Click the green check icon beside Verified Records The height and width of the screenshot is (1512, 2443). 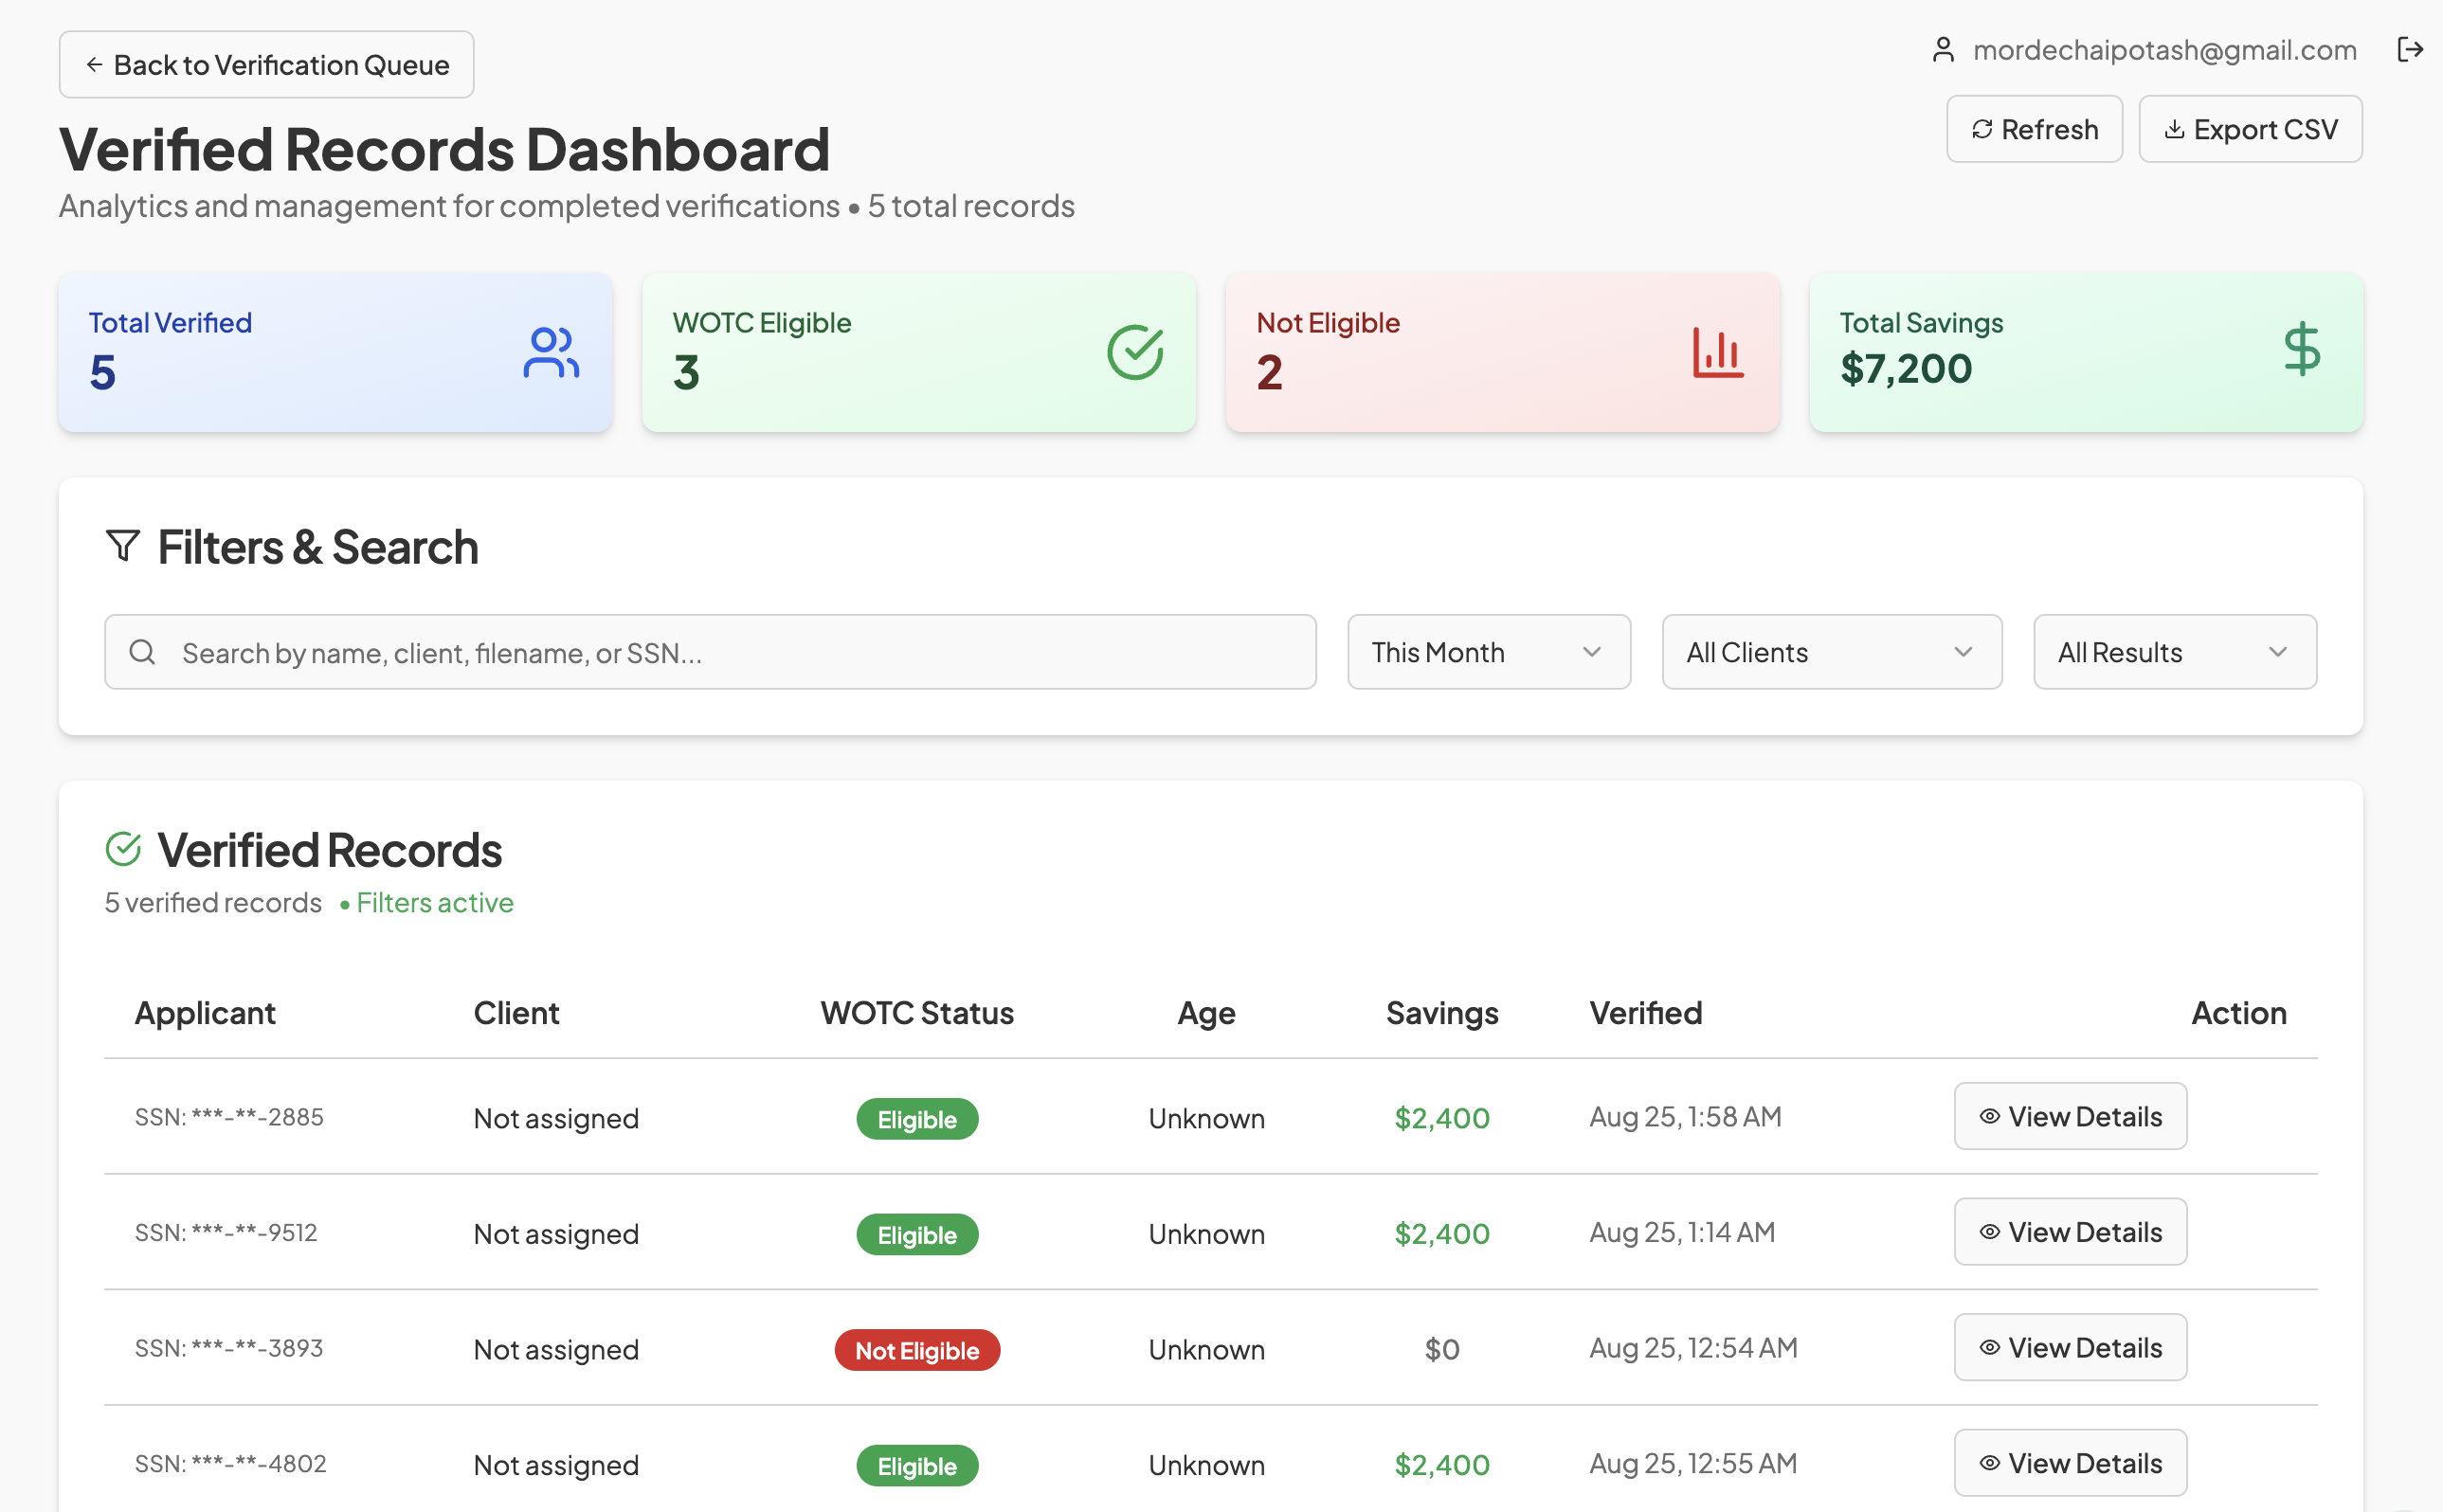(123, 849)
